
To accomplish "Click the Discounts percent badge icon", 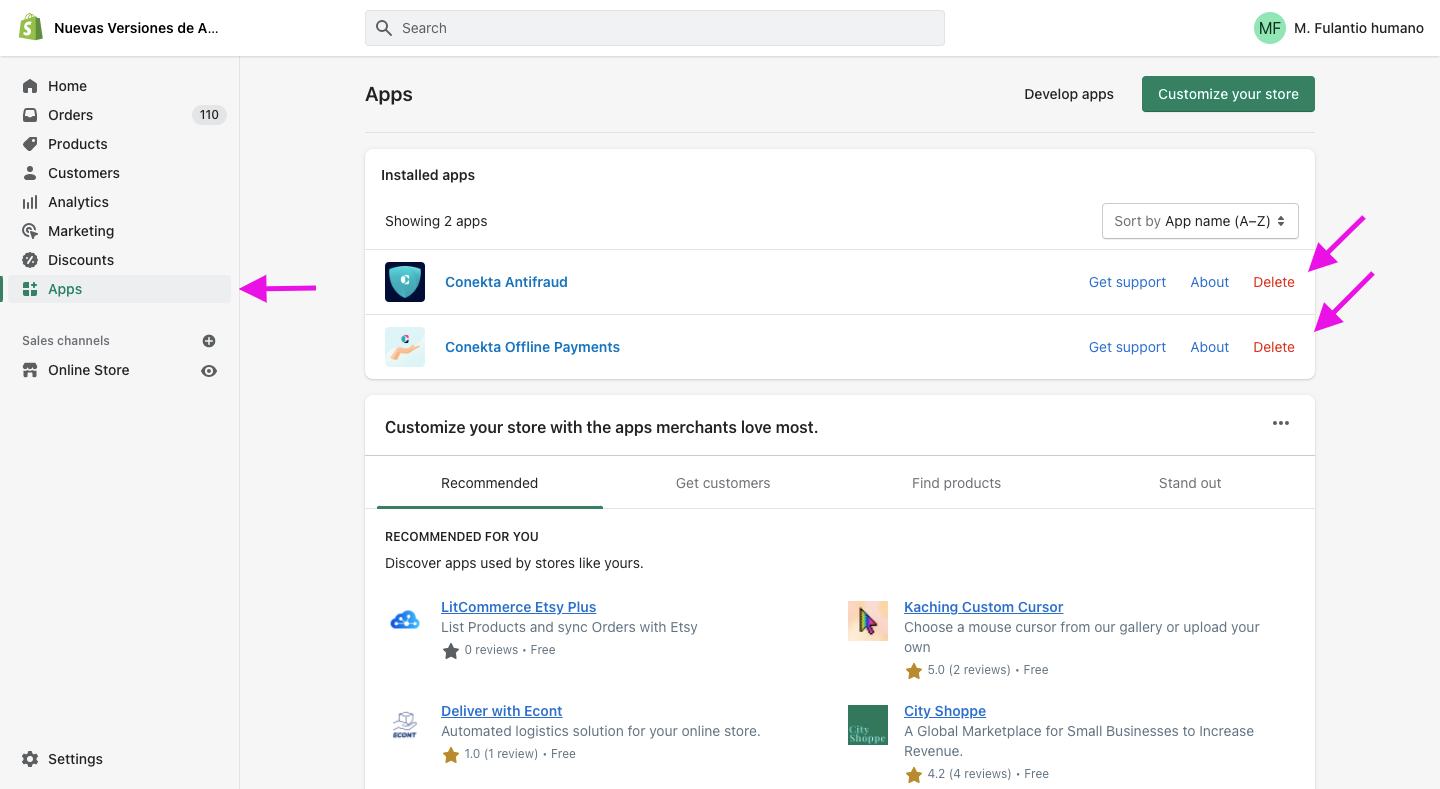I will 30,260.
